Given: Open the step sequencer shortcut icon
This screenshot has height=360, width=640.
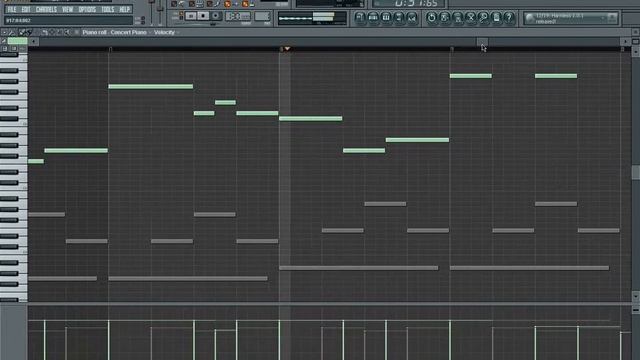Looking at the screenshot, I should point(373,17).
